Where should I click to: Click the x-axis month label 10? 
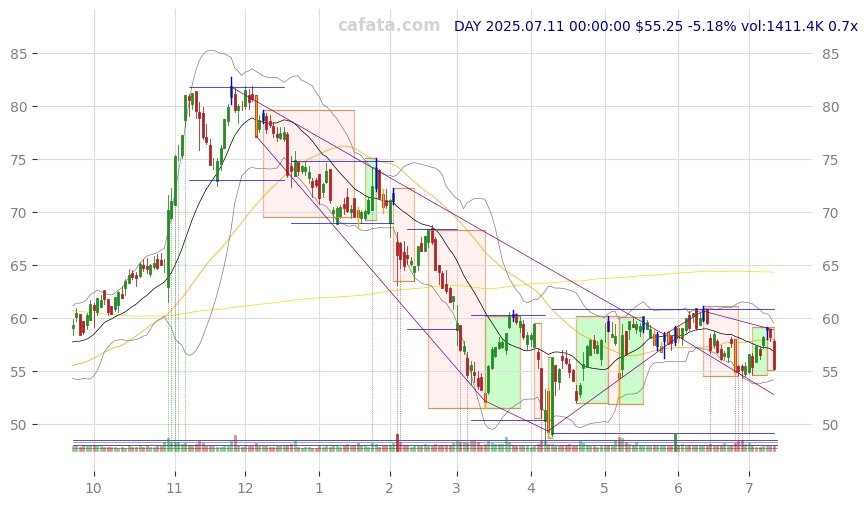[x=94, y=488]
